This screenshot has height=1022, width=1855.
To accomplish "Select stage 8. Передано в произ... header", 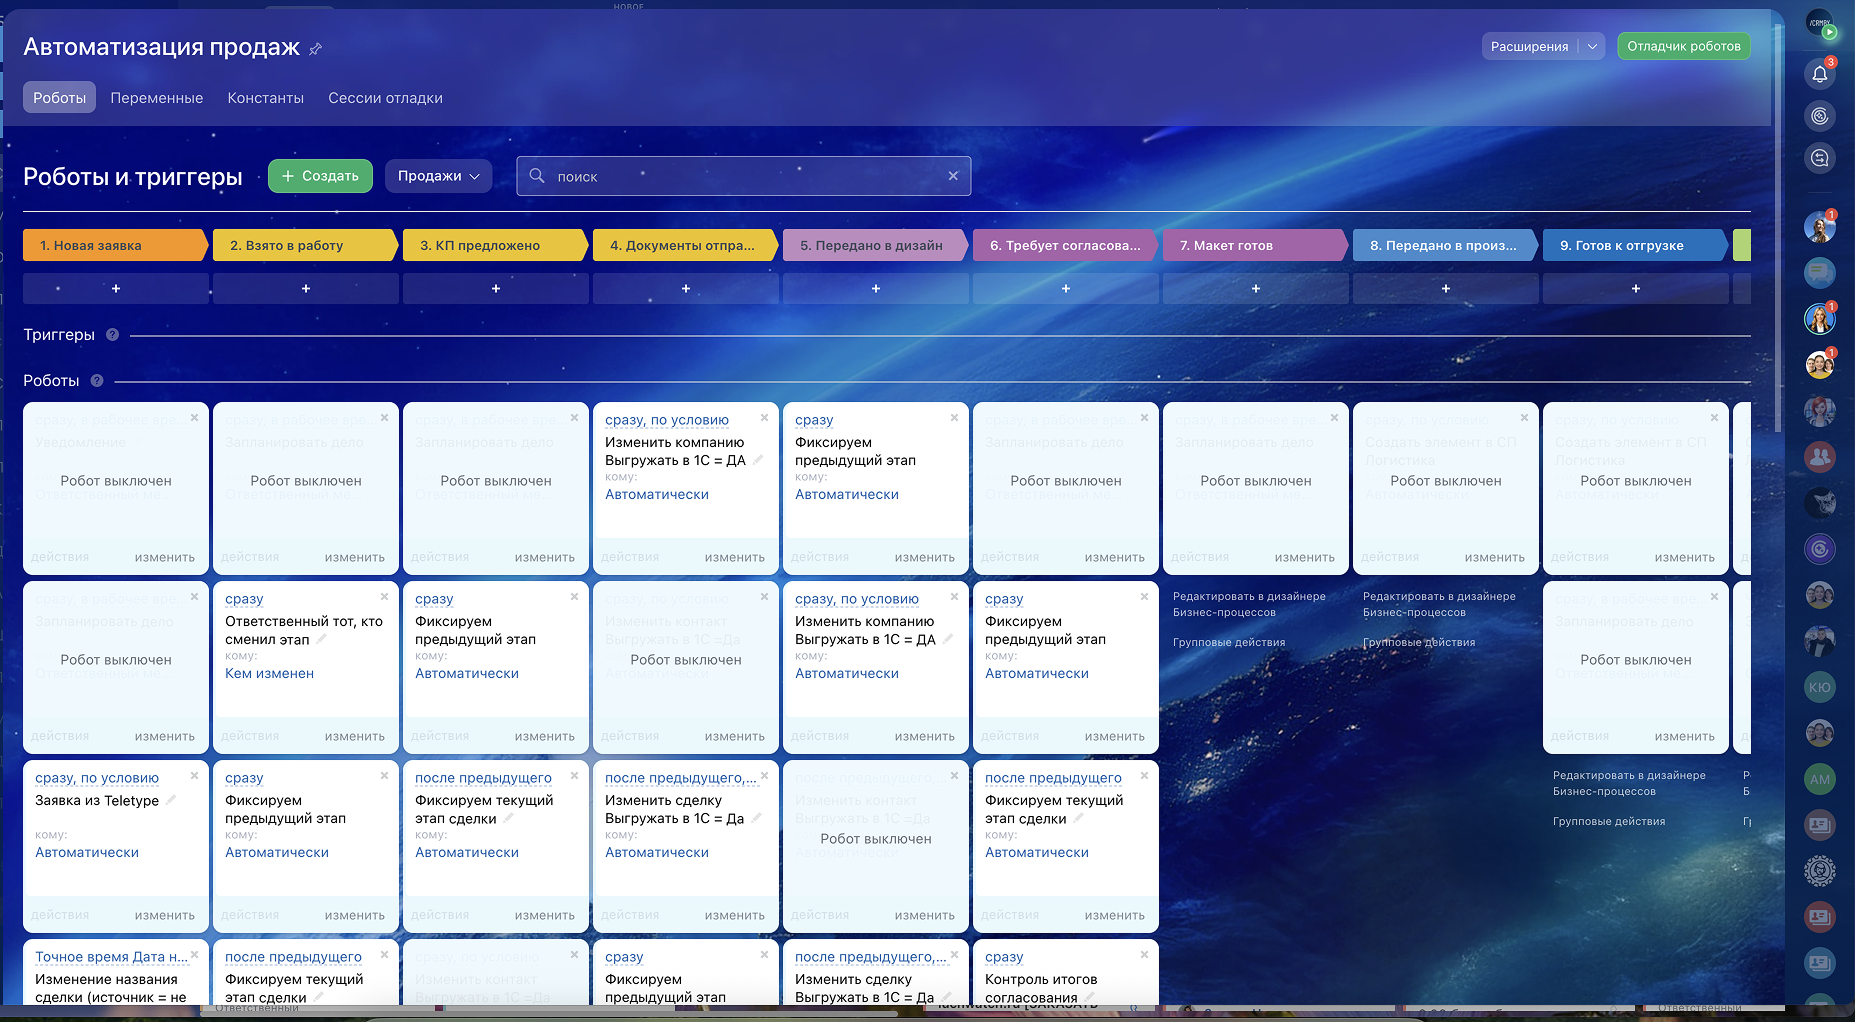I will [1445, 245].
